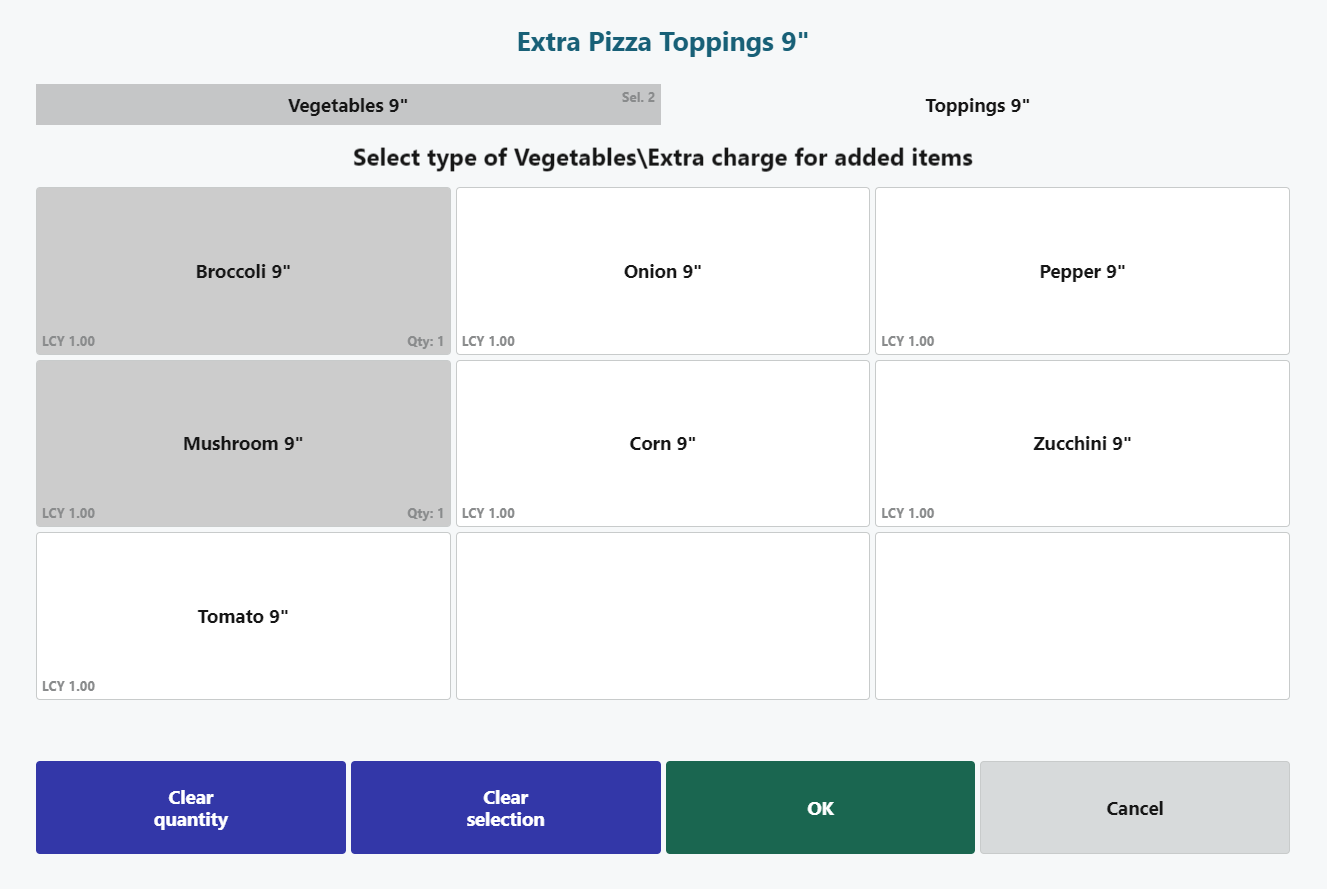
Task: Open the Toppings 9" tab
Action: 977,105
